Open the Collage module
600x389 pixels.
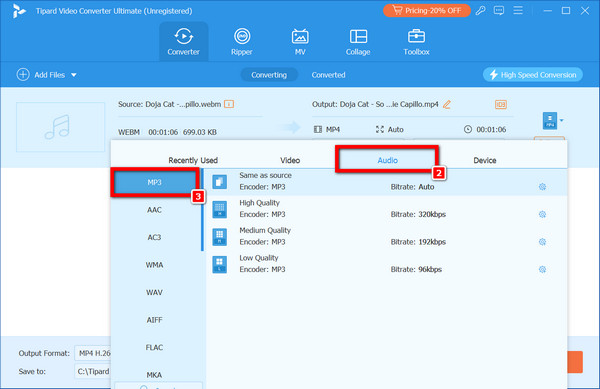pyautogui.click(x=358, y=42)
